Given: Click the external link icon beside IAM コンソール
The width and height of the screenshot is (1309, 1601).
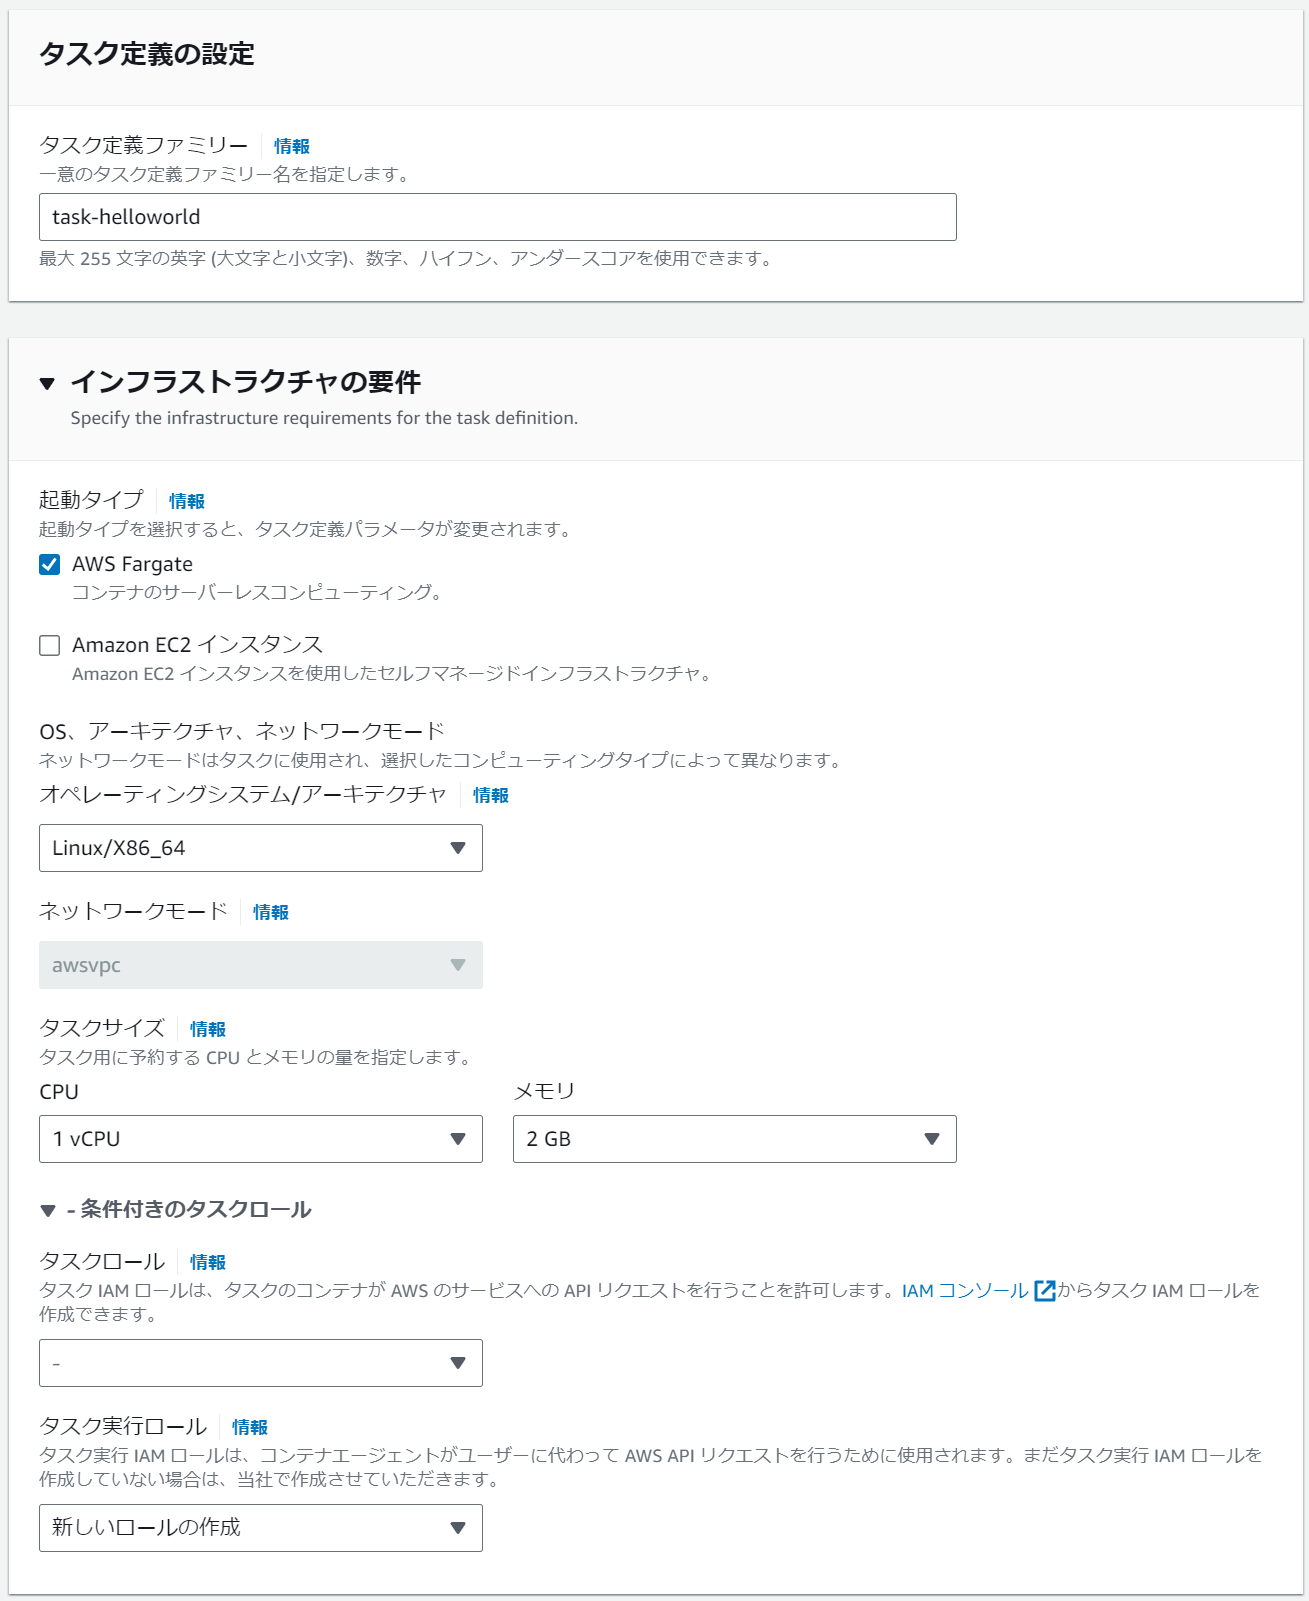Looking at the screenshot, I should 1044,1290.
